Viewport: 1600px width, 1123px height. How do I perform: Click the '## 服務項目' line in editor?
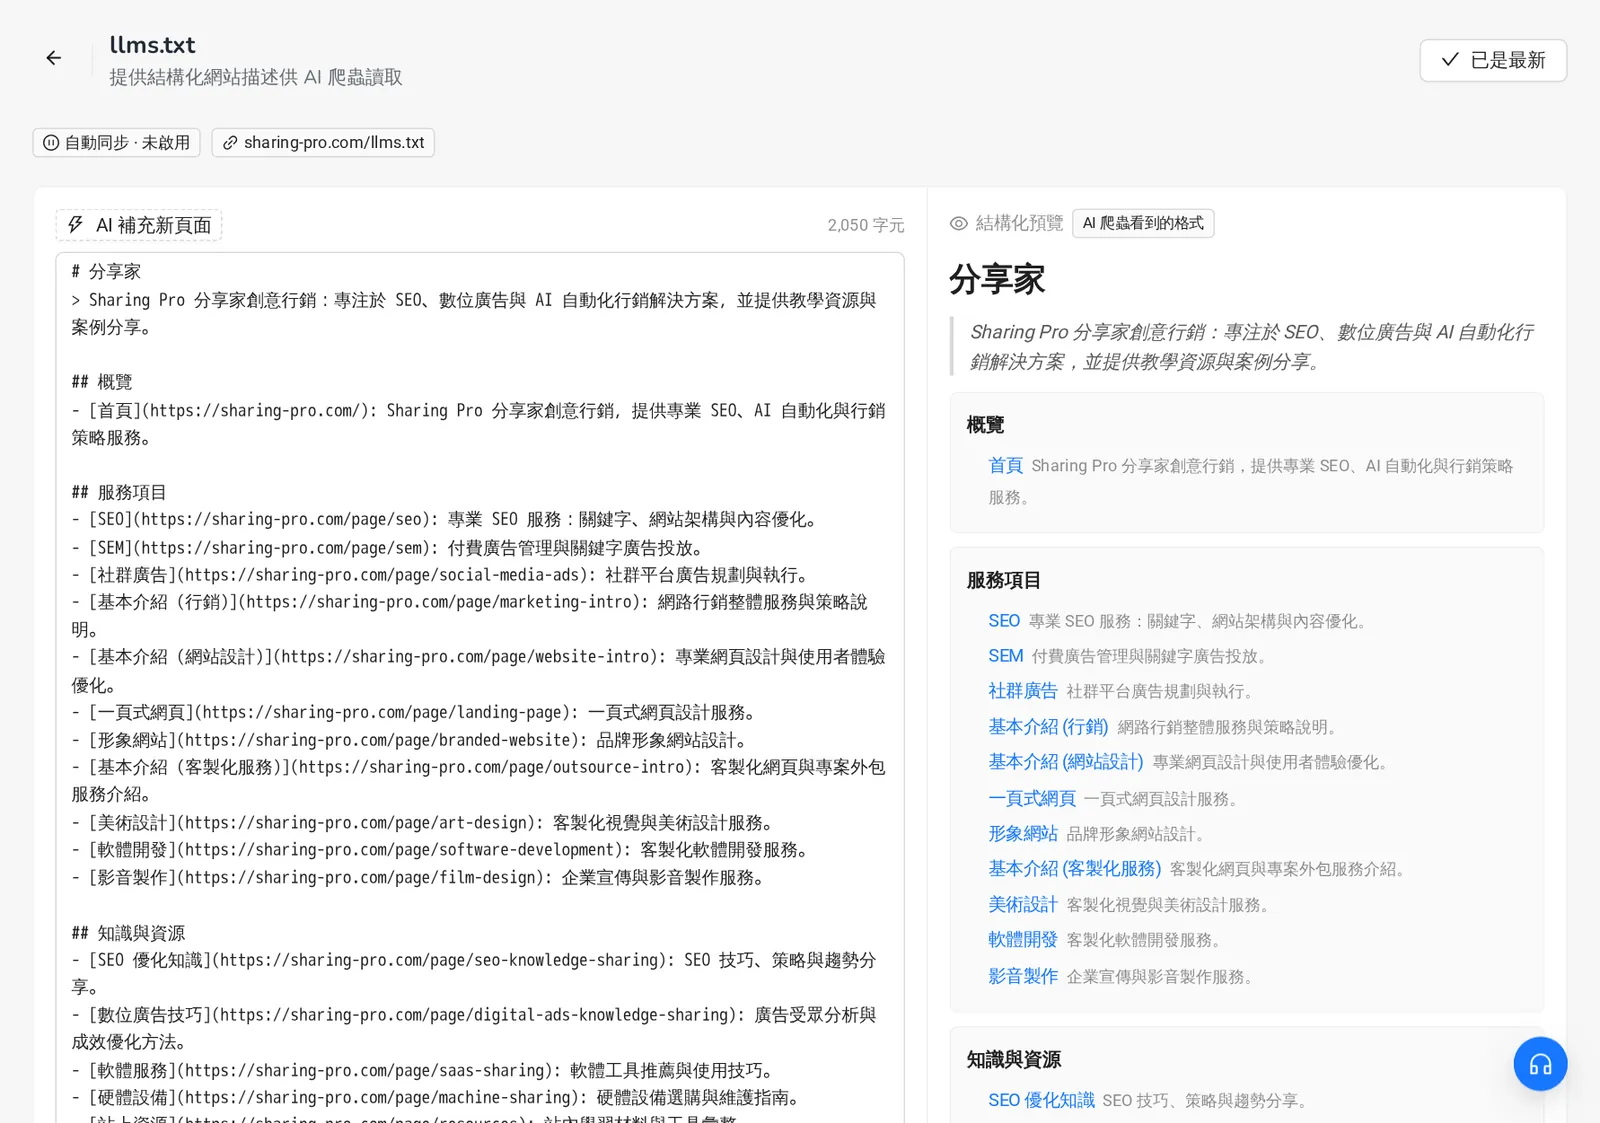[x=119, y=493]
